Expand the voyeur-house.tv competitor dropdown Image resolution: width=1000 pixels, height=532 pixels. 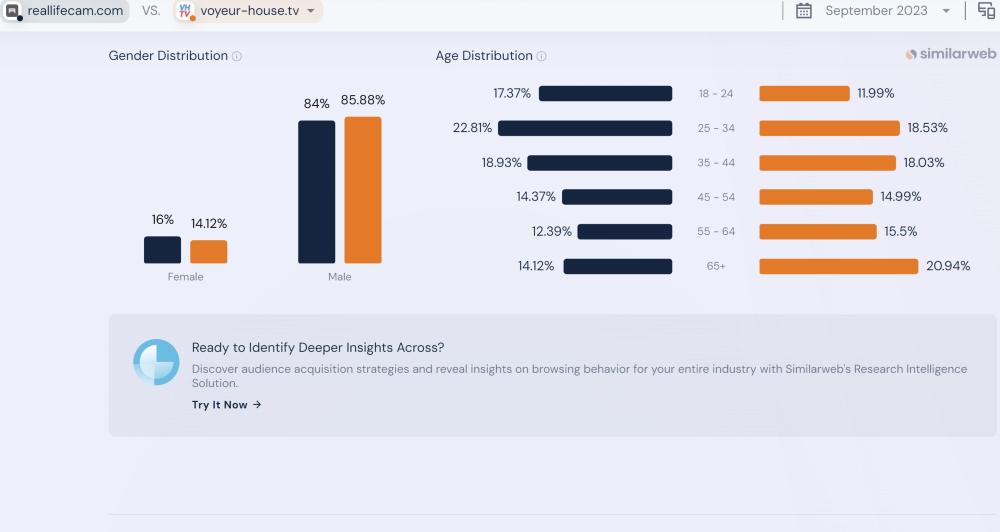point(311,11)
